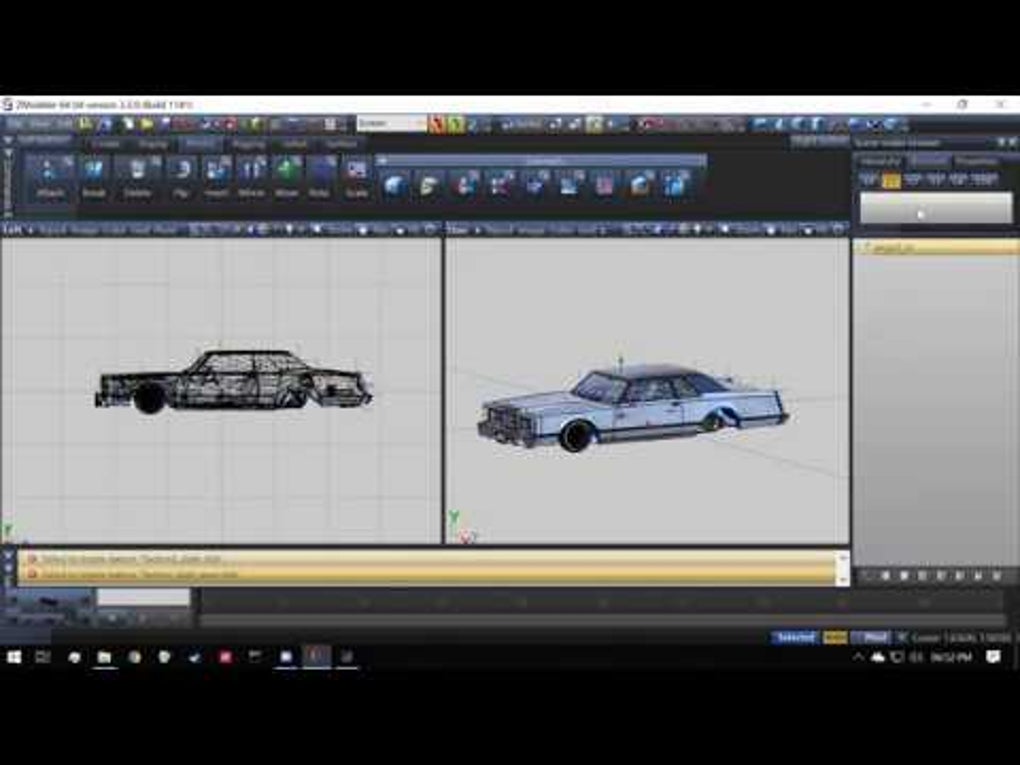The width and height of the screenshot is (1020, 765).
Task: Maximize the right viewport using its header's last icon
Action: point(838,229)
